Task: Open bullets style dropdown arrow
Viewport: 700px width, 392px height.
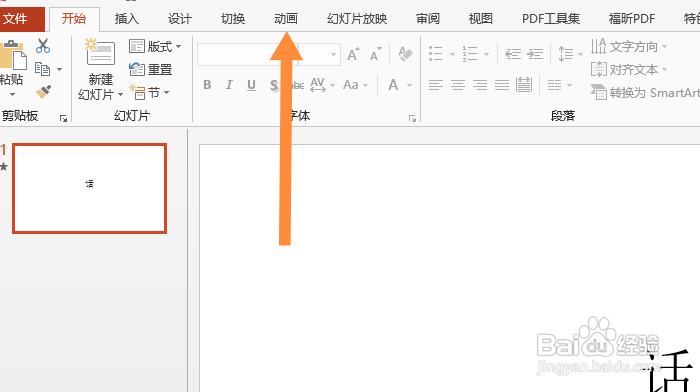Action: (452, 54)
